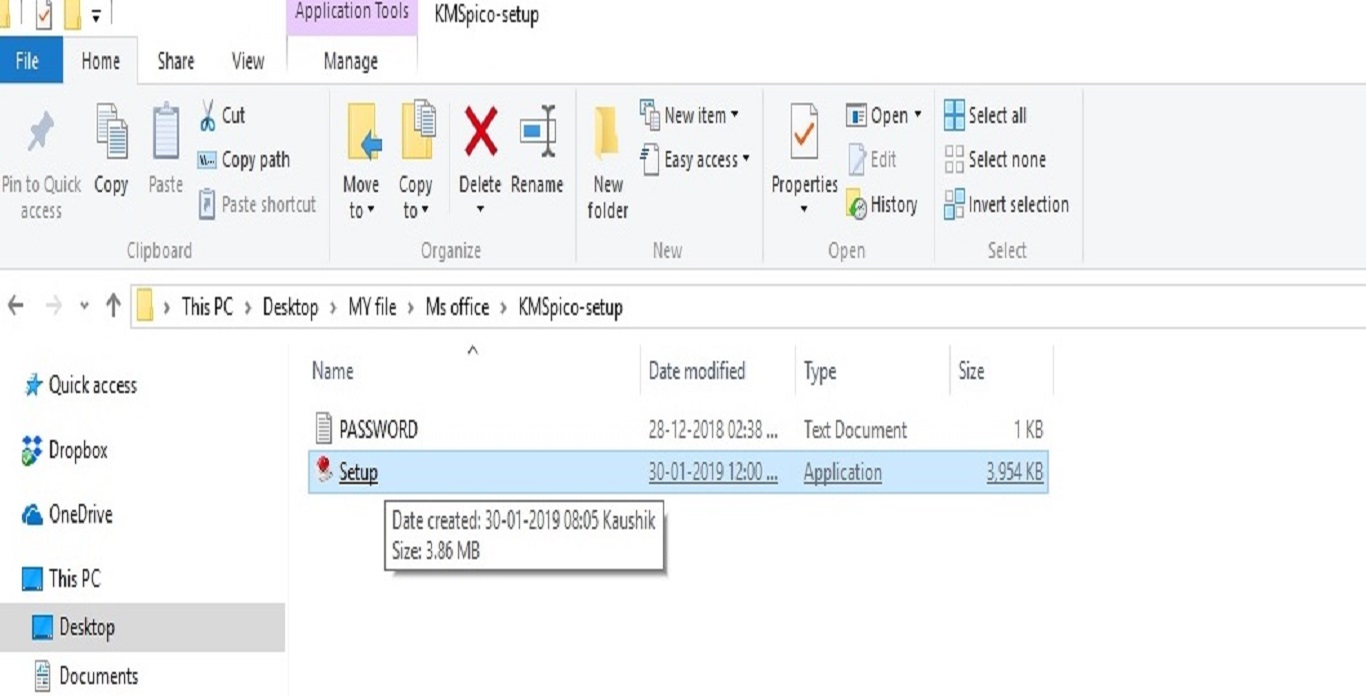Click Select all in the Select group
The width and height of the screenshot is (1366, 696).
[986, 115]
